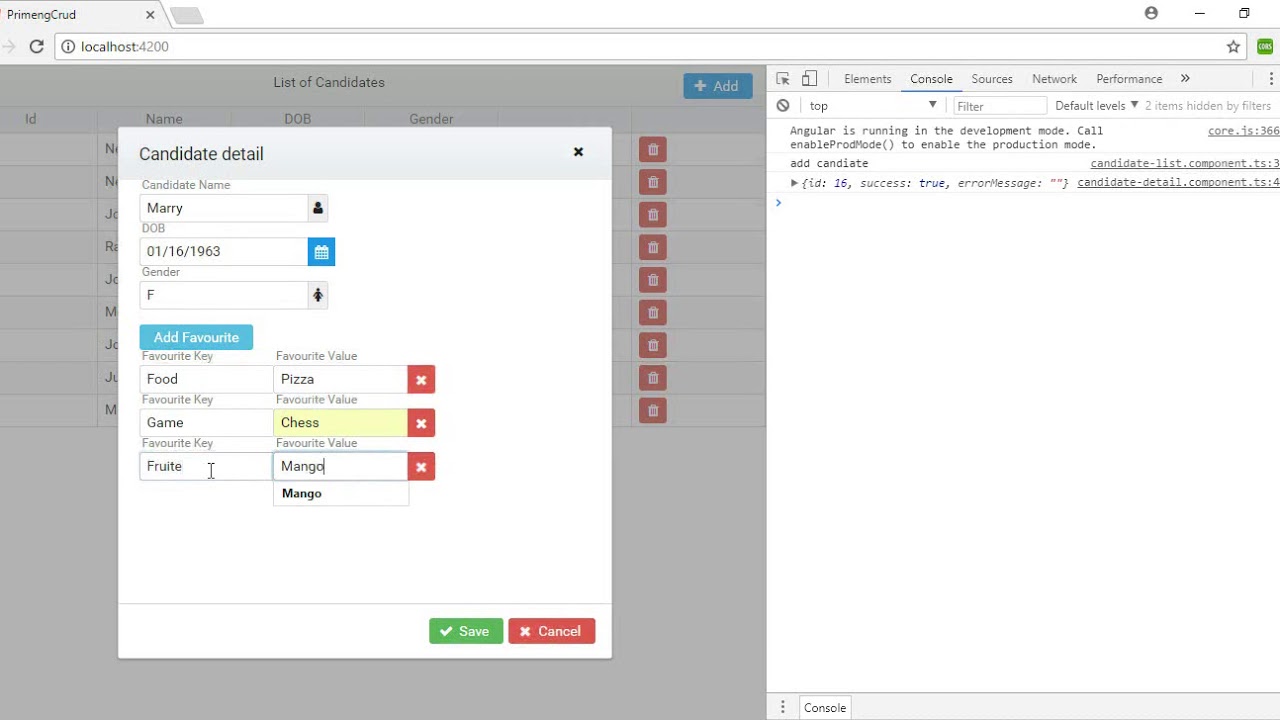Toggle the DevTools device toolbar
Viewport: 1280px width, 720px height.
tap(810, 79)
